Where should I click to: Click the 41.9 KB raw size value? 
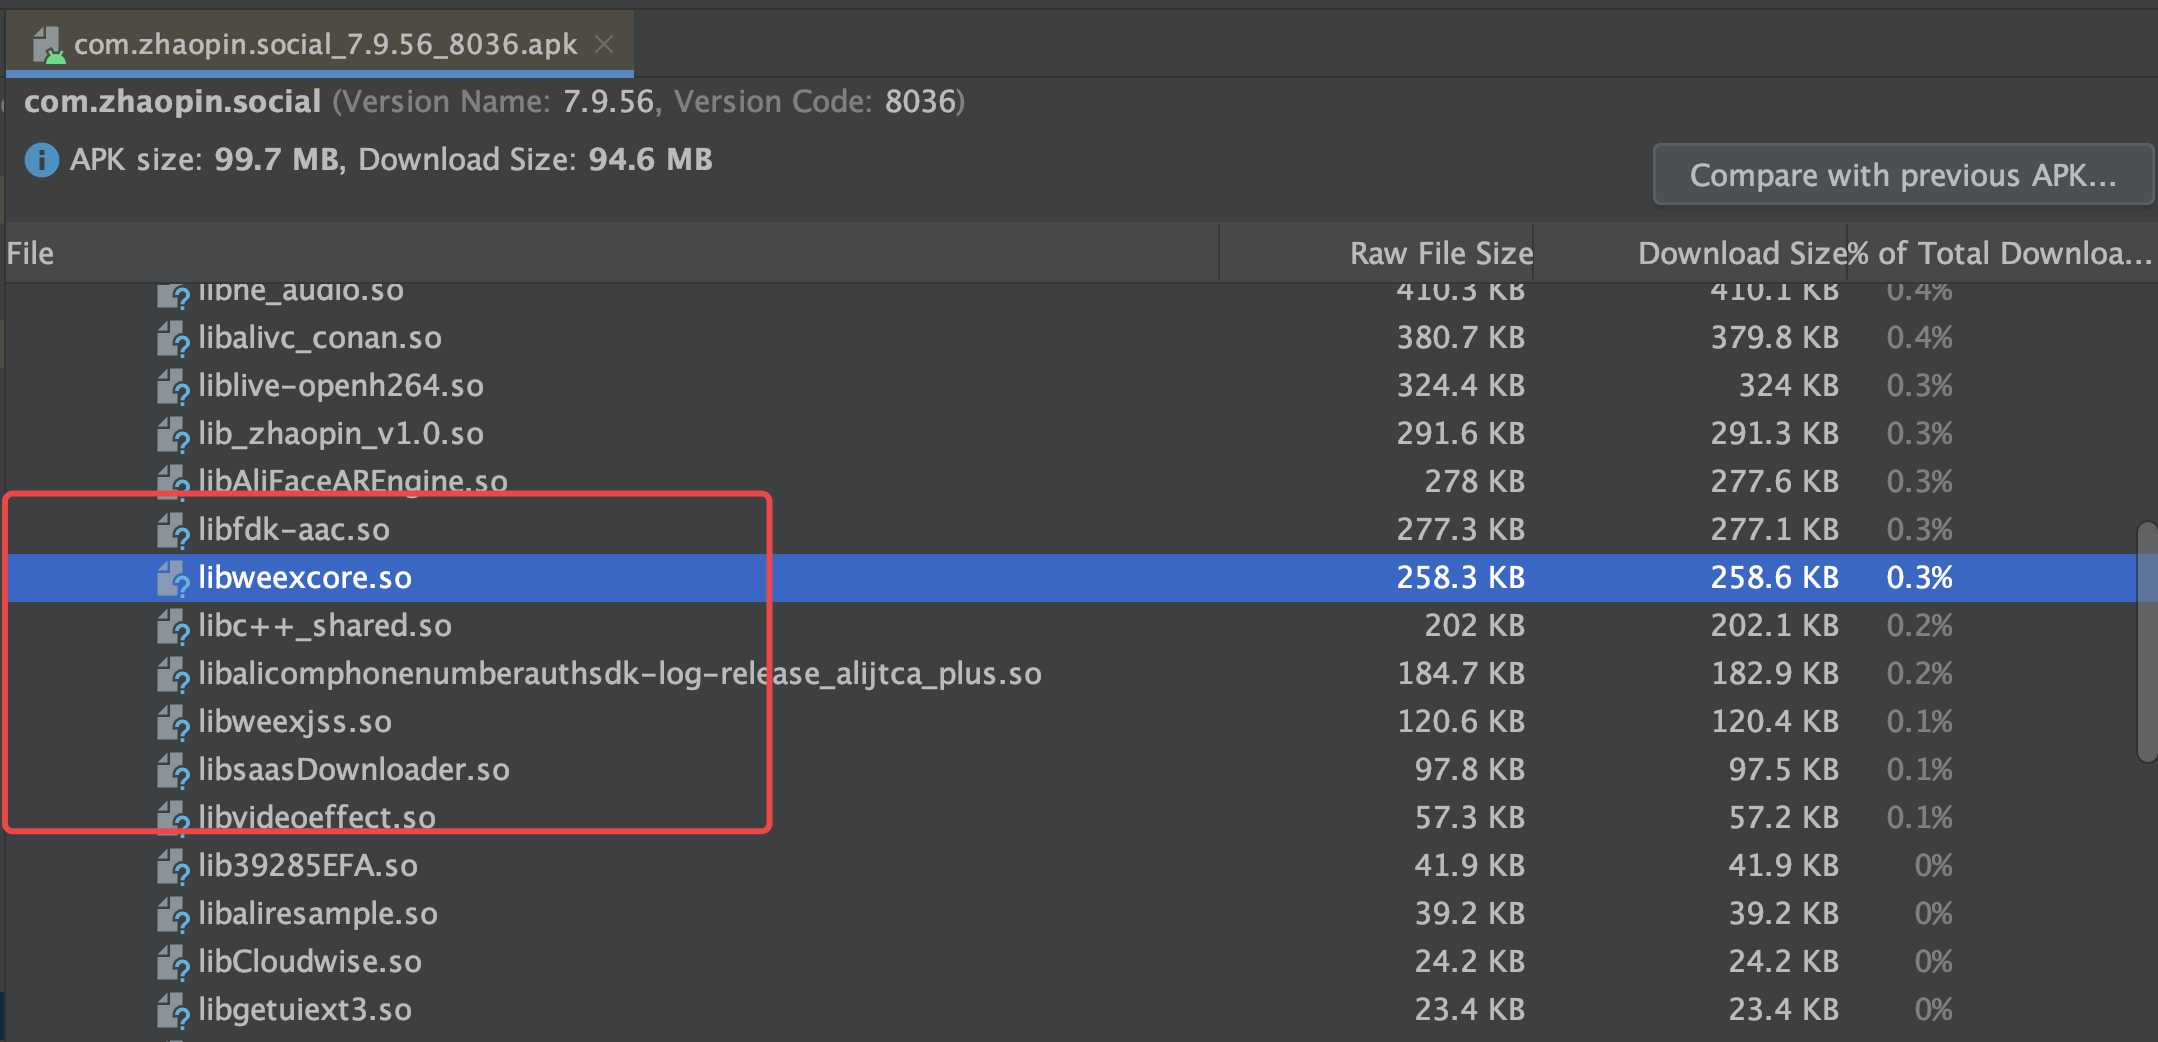pos(1470,866)
